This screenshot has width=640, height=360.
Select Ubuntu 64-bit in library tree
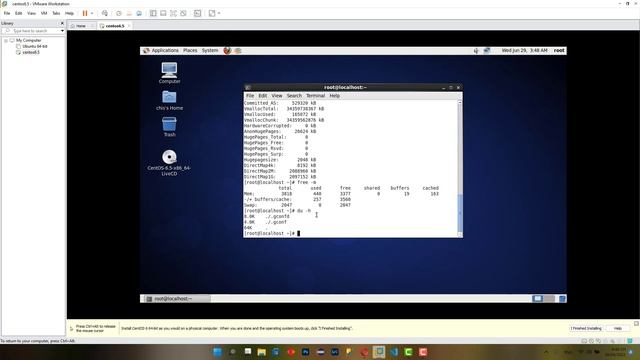(34, 46)
